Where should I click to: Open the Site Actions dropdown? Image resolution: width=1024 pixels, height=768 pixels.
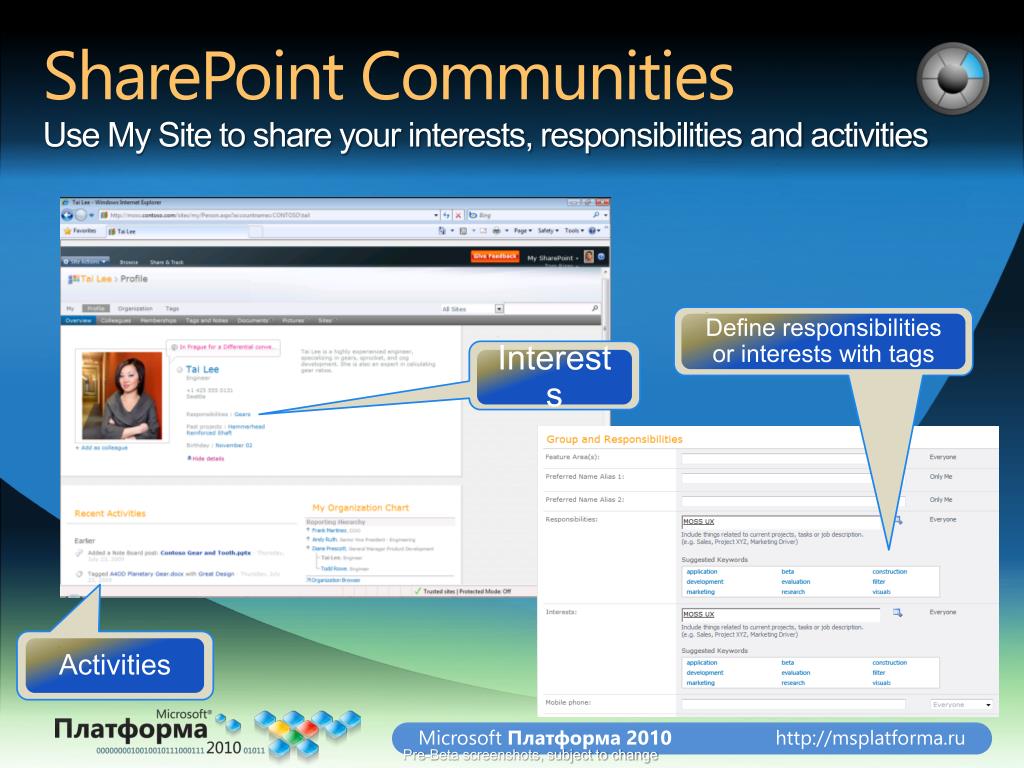pyautogui.click(x=86, y=261)
